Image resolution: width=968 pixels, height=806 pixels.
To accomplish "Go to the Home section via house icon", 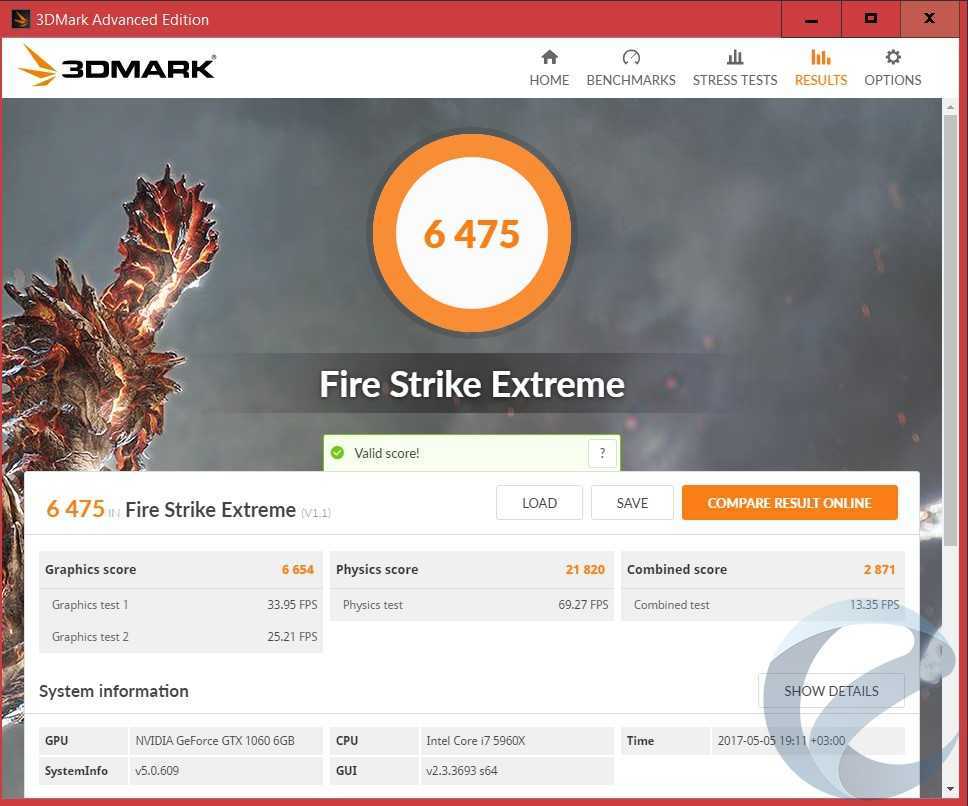I will pyautogui.click(x=549, y=57).
